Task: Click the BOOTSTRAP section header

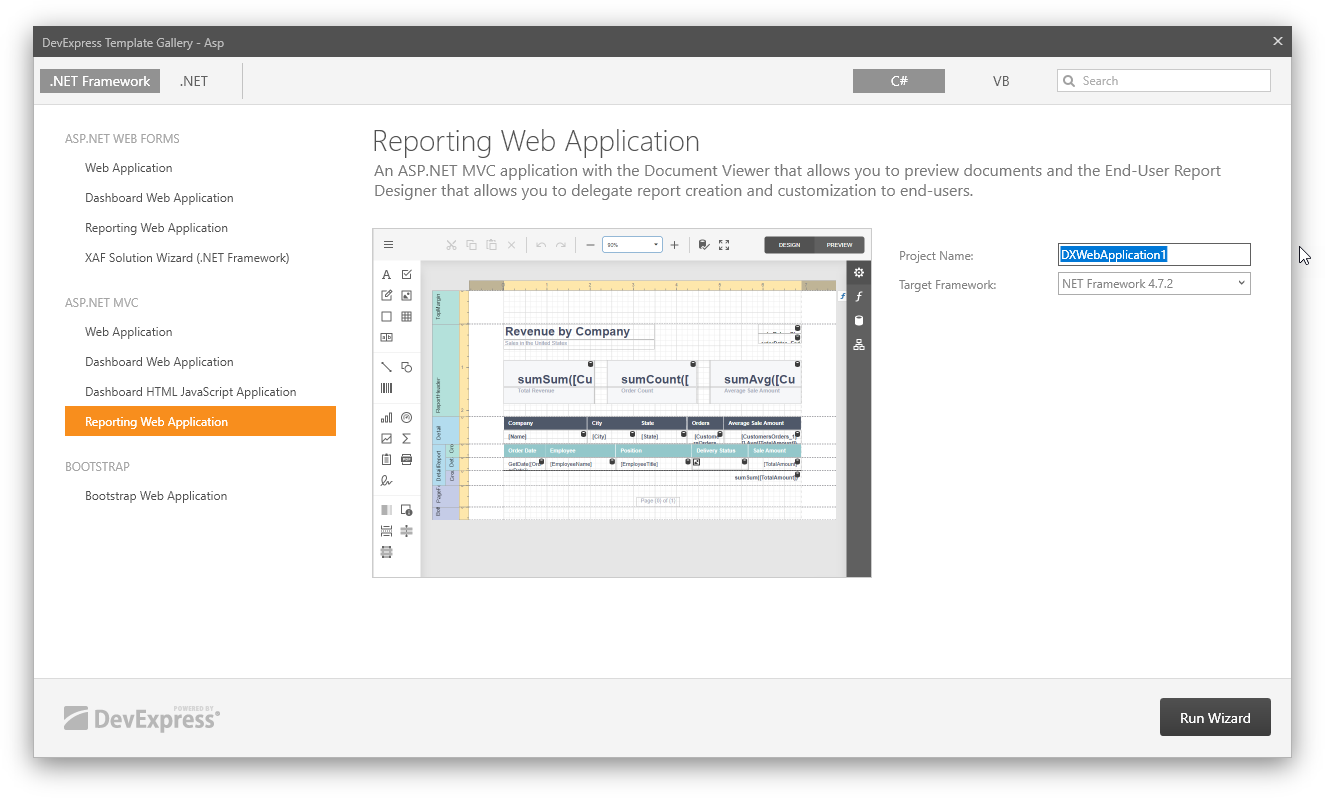Action: click(x=98, y=467)
